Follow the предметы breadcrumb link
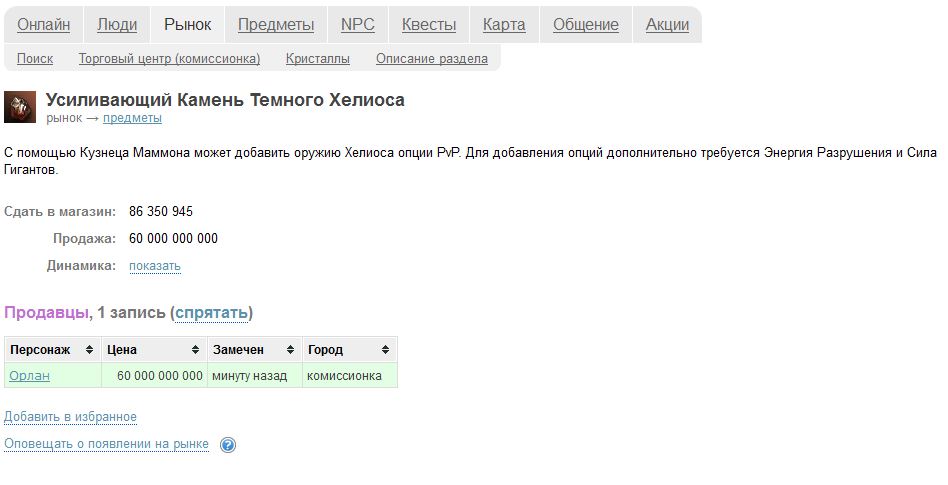The width and height of the screenshot is (948, 485). 132,118
